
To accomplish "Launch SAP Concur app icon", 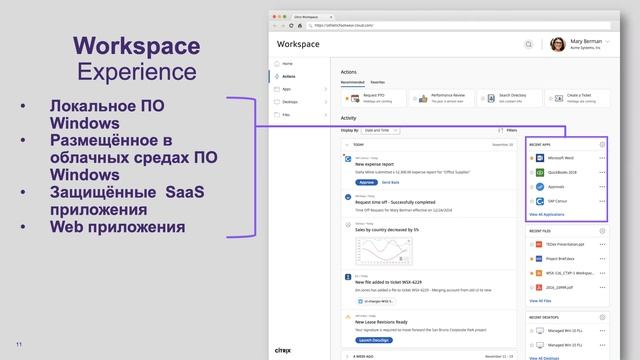I will (540, 201).
